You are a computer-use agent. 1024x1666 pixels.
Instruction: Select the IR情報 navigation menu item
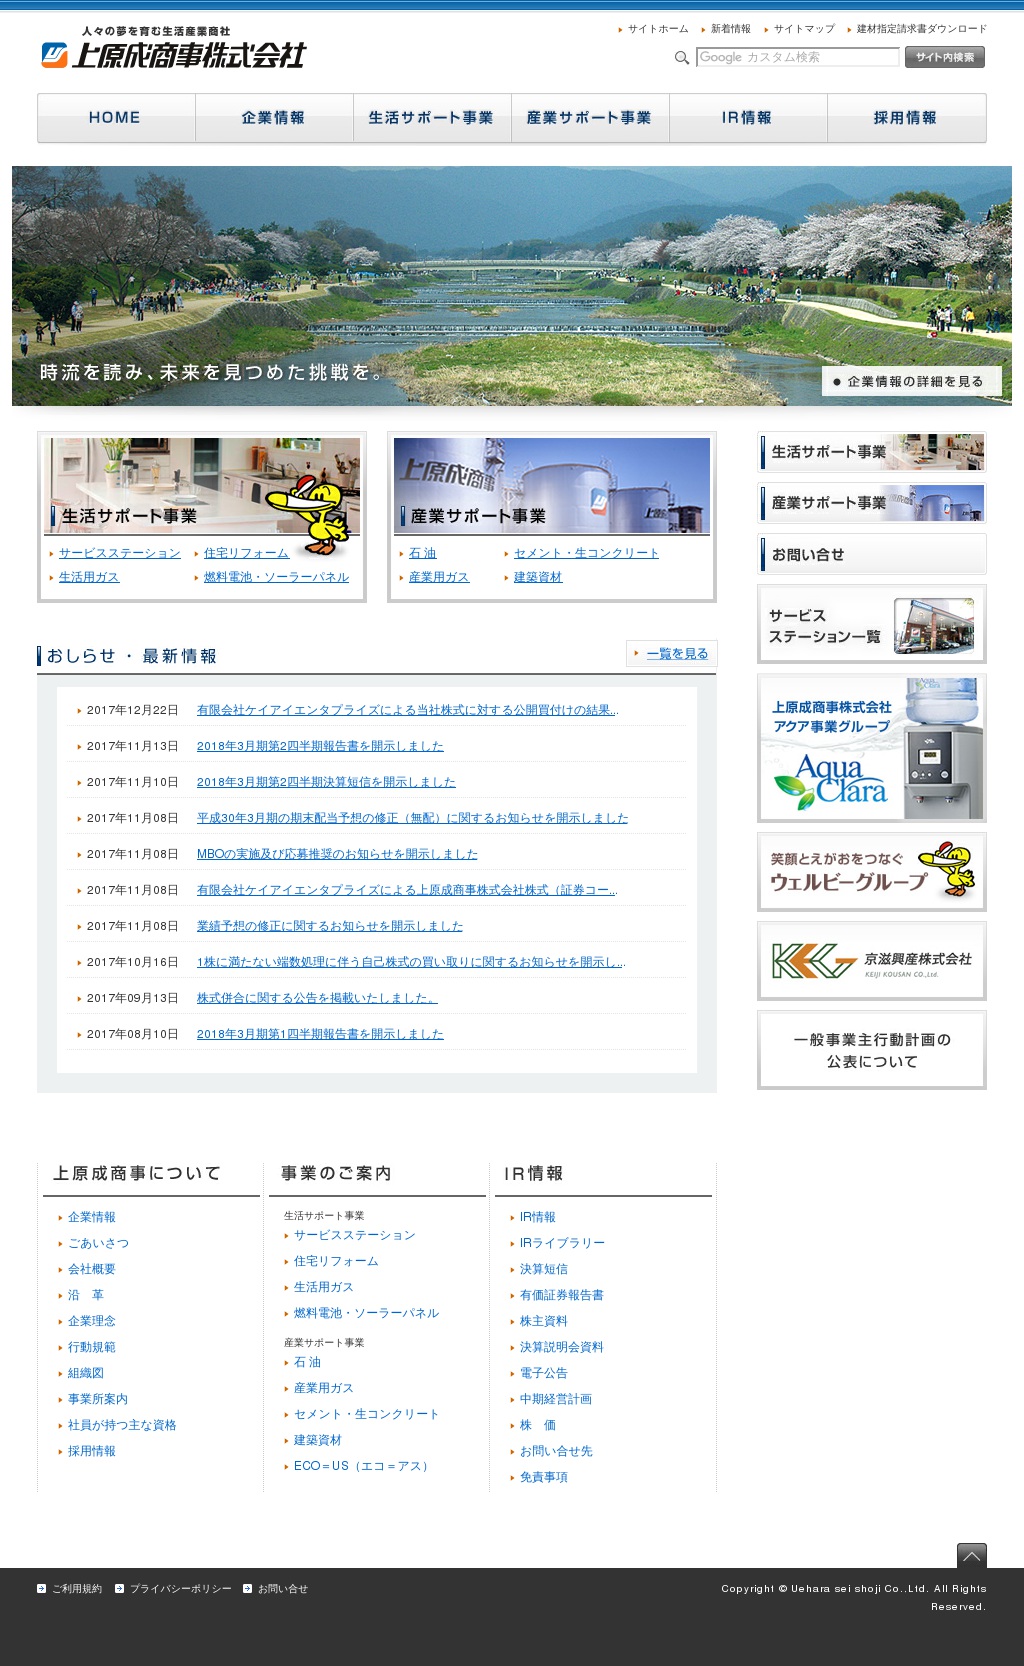(747, 118)
